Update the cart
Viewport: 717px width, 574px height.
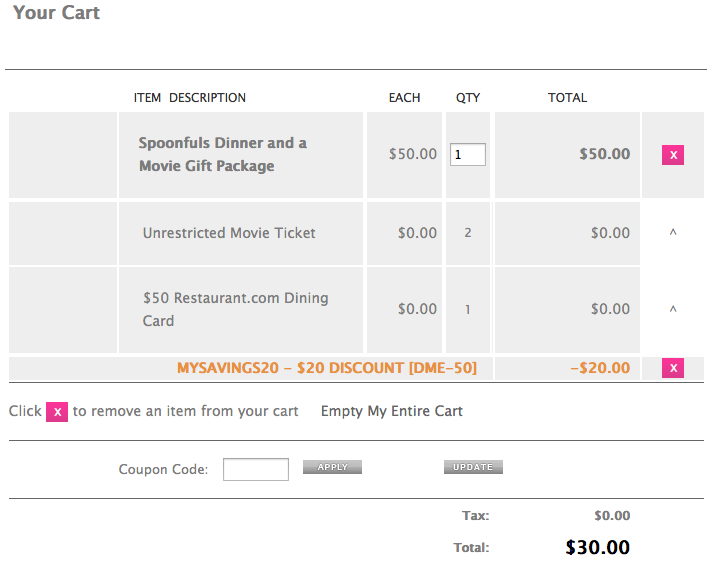473,467
